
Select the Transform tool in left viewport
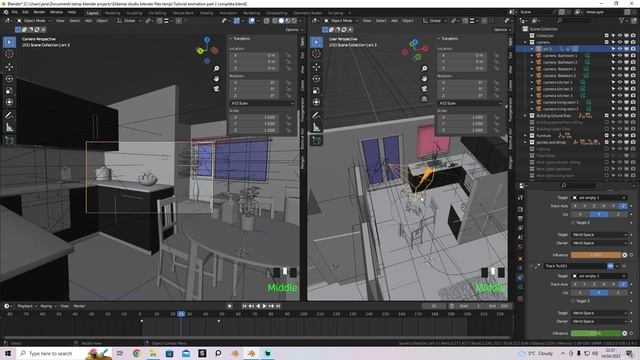coord(9,102)
